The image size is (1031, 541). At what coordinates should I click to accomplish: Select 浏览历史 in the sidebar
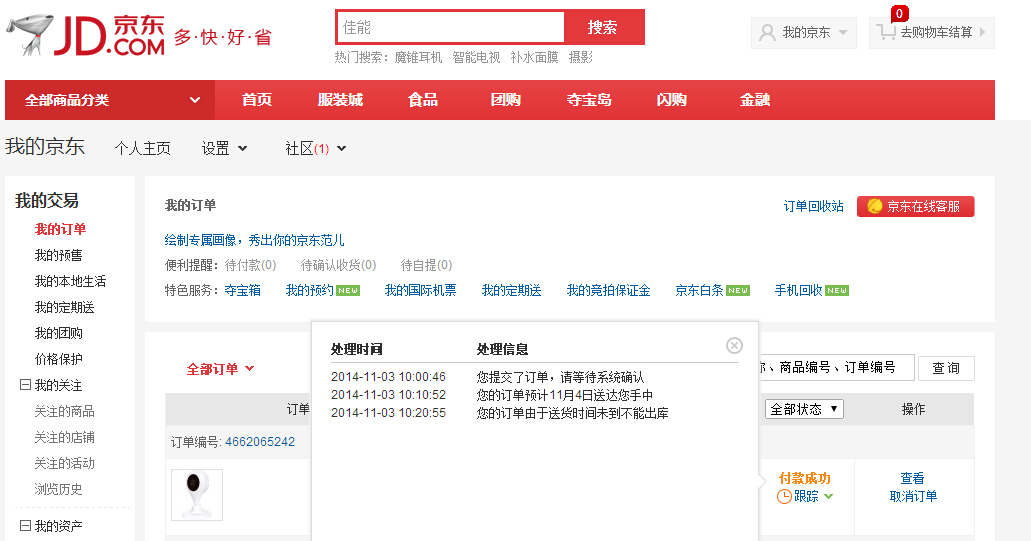[59, 489]
